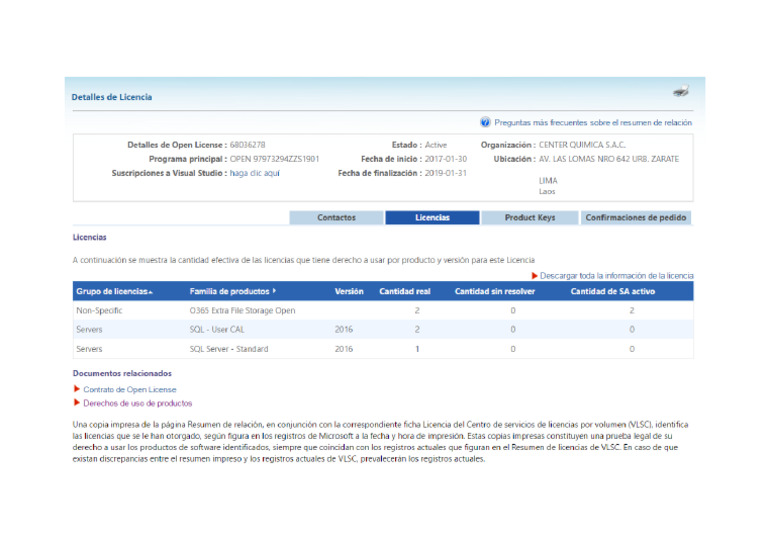
Task: Open the 'haga clic aquí' Visual Studio link
Action: (254, 173)
